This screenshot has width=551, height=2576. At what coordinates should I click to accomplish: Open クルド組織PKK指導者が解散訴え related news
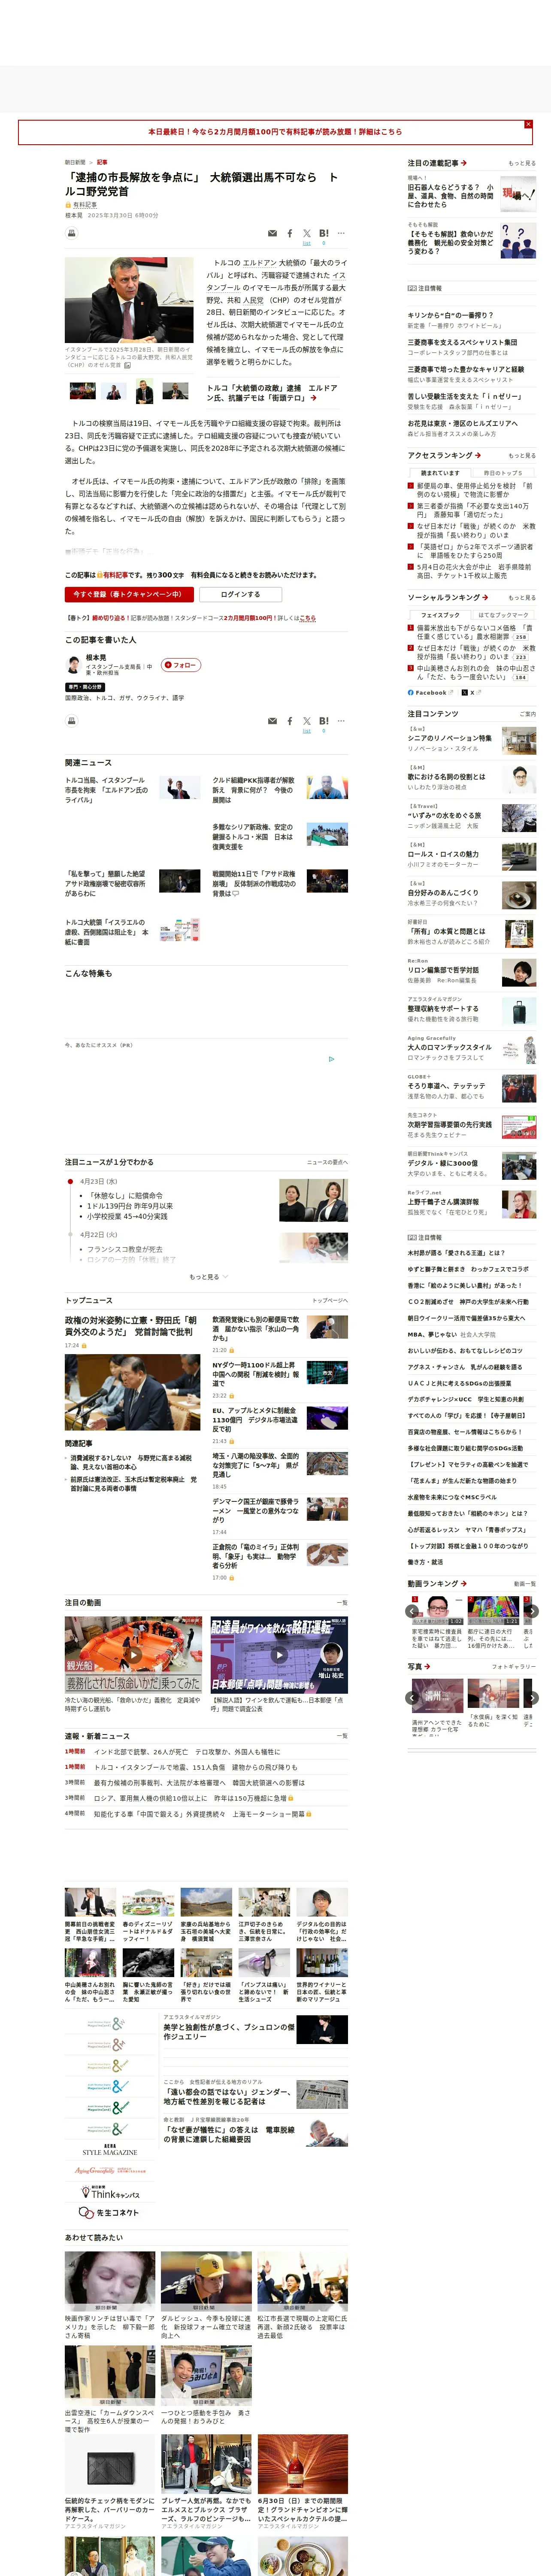click(x=253, y=790)
